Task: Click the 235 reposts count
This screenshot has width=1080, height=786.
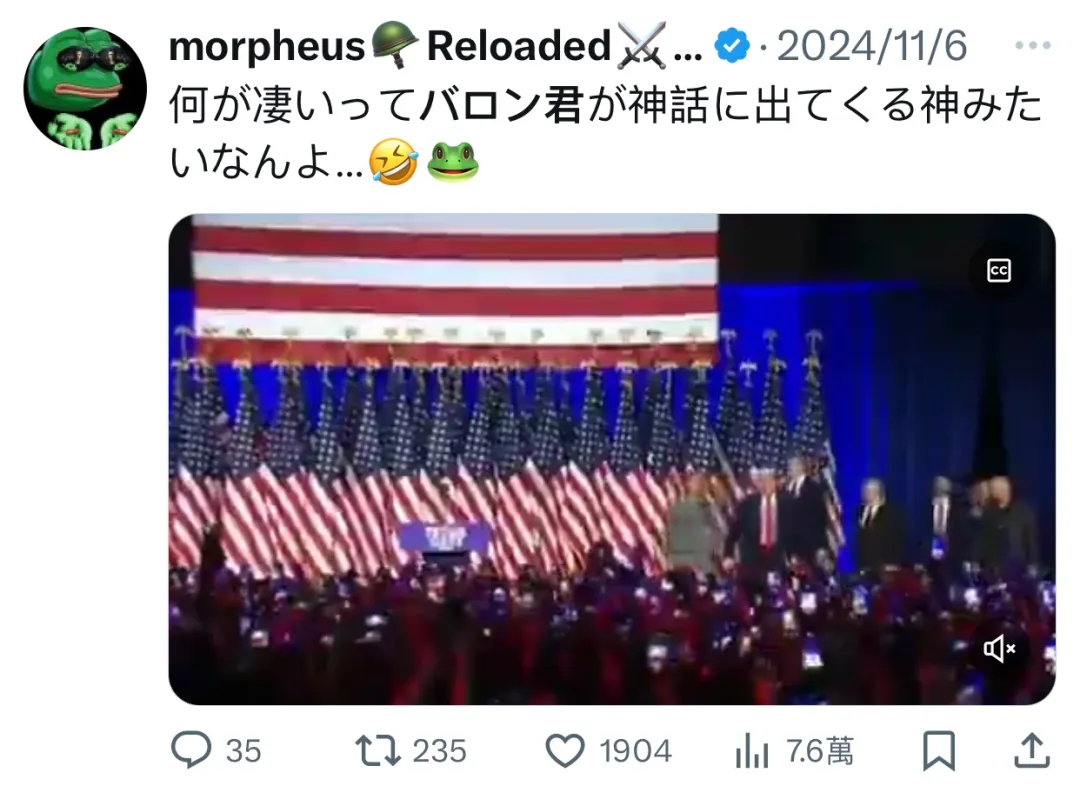Action: [x=439, y=751]
